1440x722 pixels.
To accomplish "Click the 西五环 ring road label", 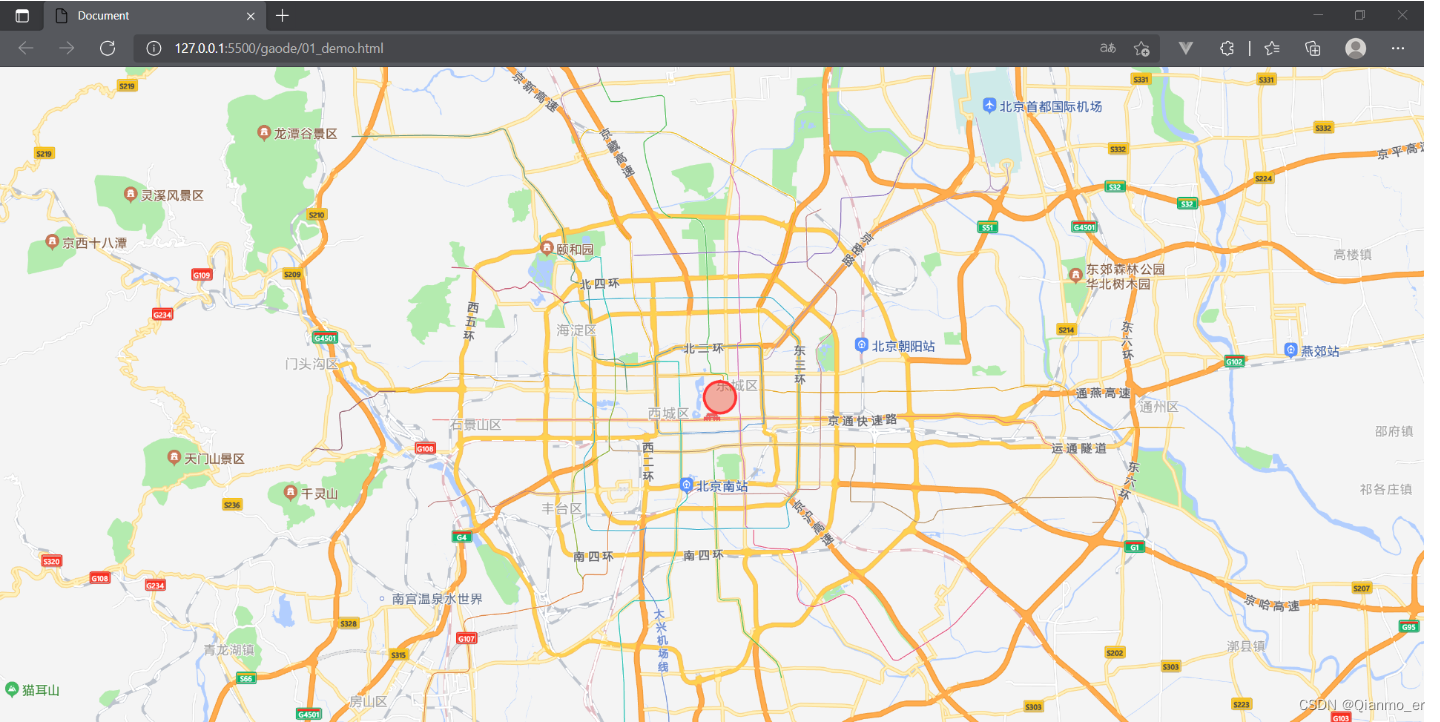I will pos(471,322).
